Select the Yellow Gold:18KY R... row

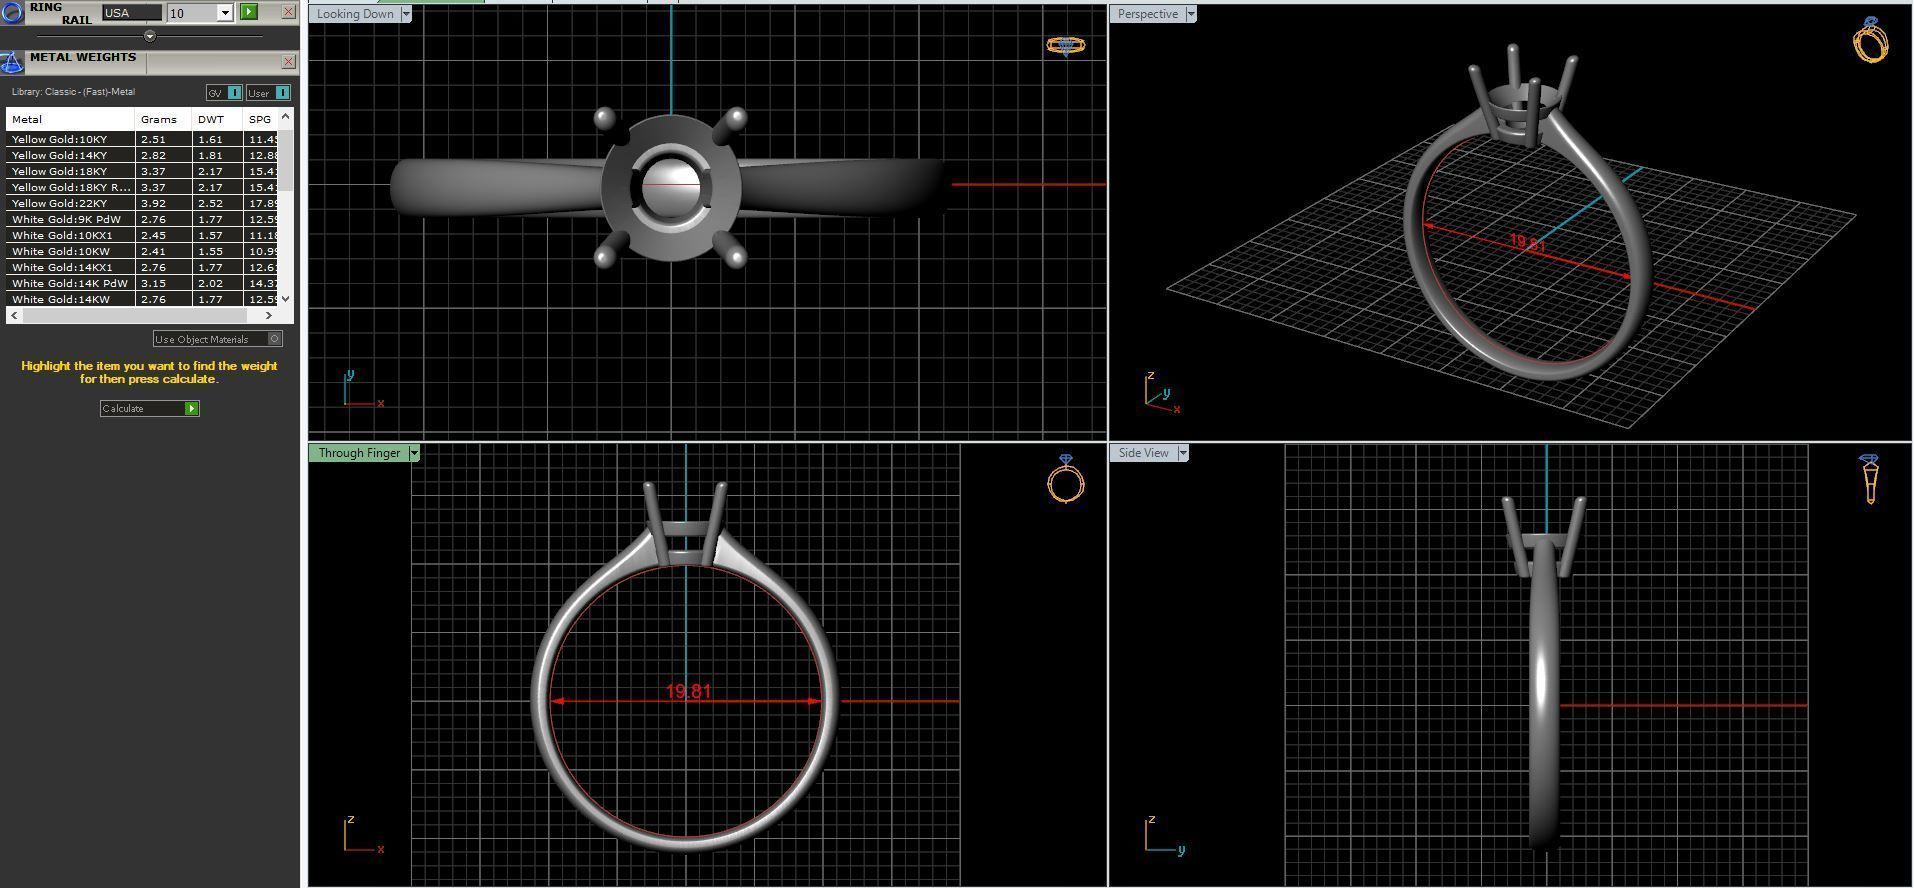[x=142, y=187]
